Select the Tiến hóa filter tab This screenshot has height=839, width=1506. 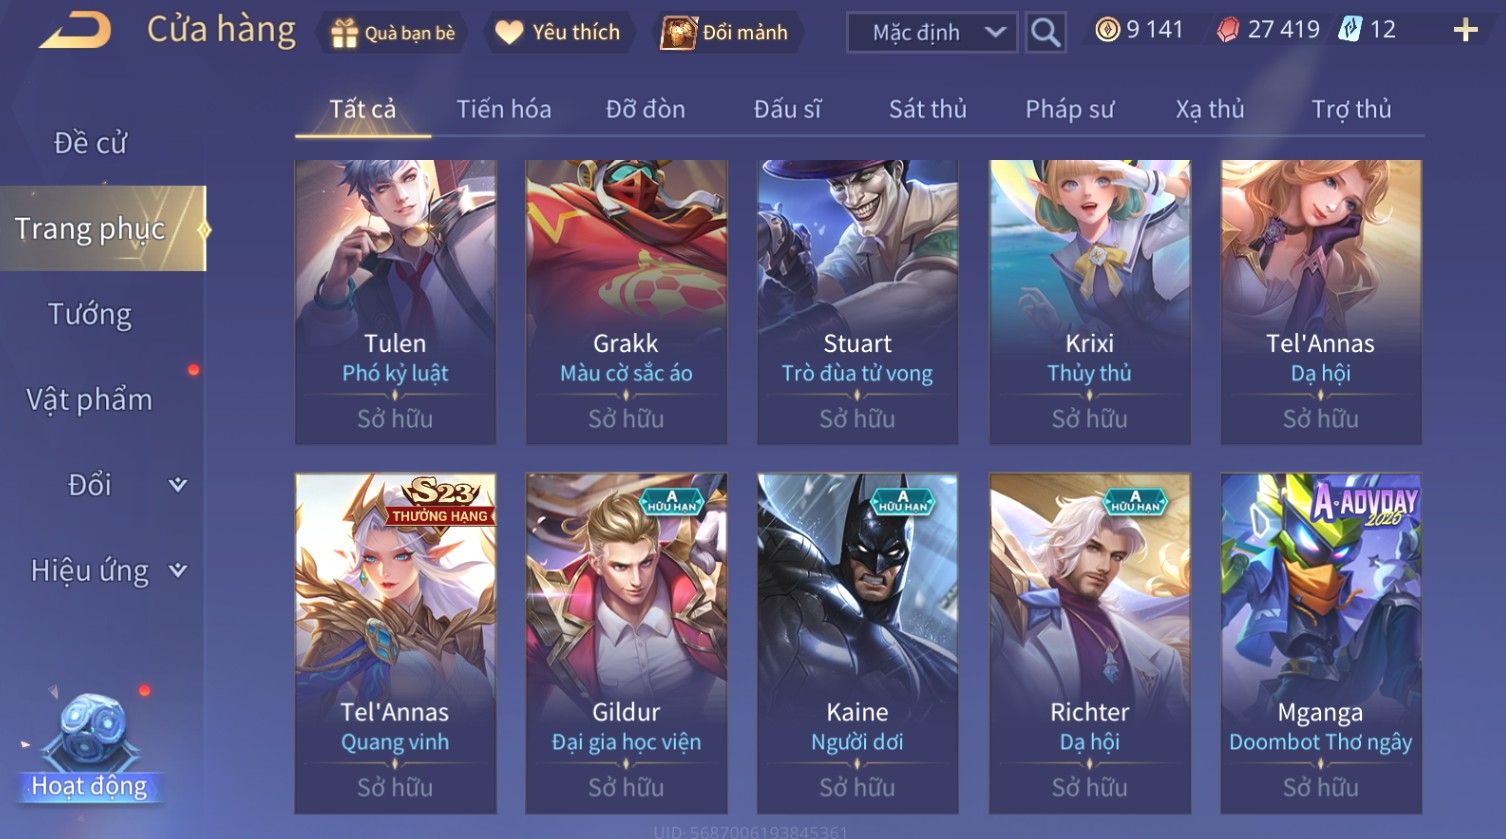click(x=504, y=109)
